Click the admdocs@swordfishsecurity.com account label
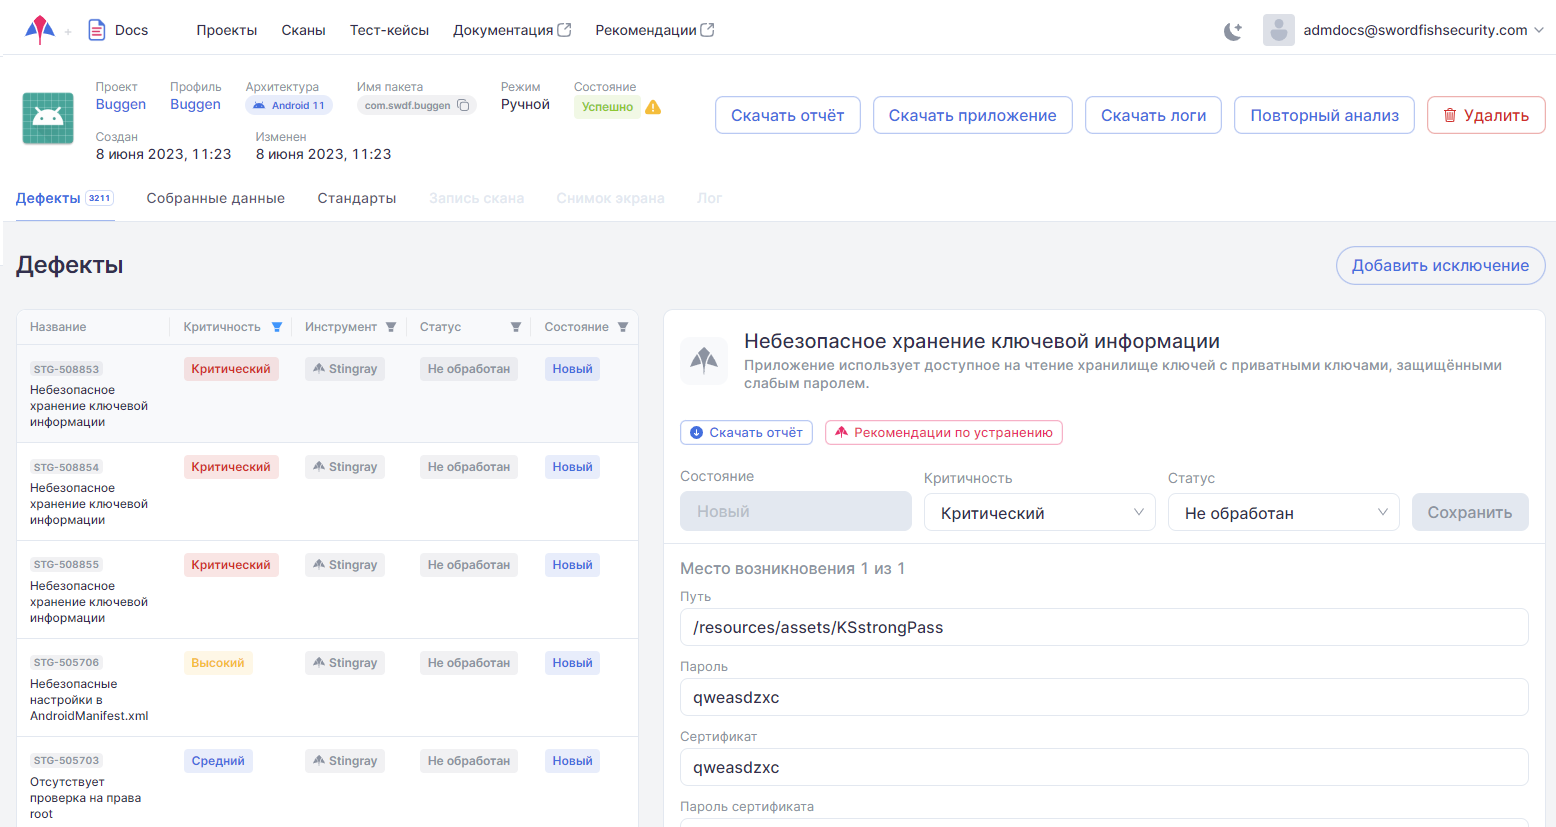The height and width of the screenshot is (827, 1556). pyautogui.click(x=1415, y=30)
